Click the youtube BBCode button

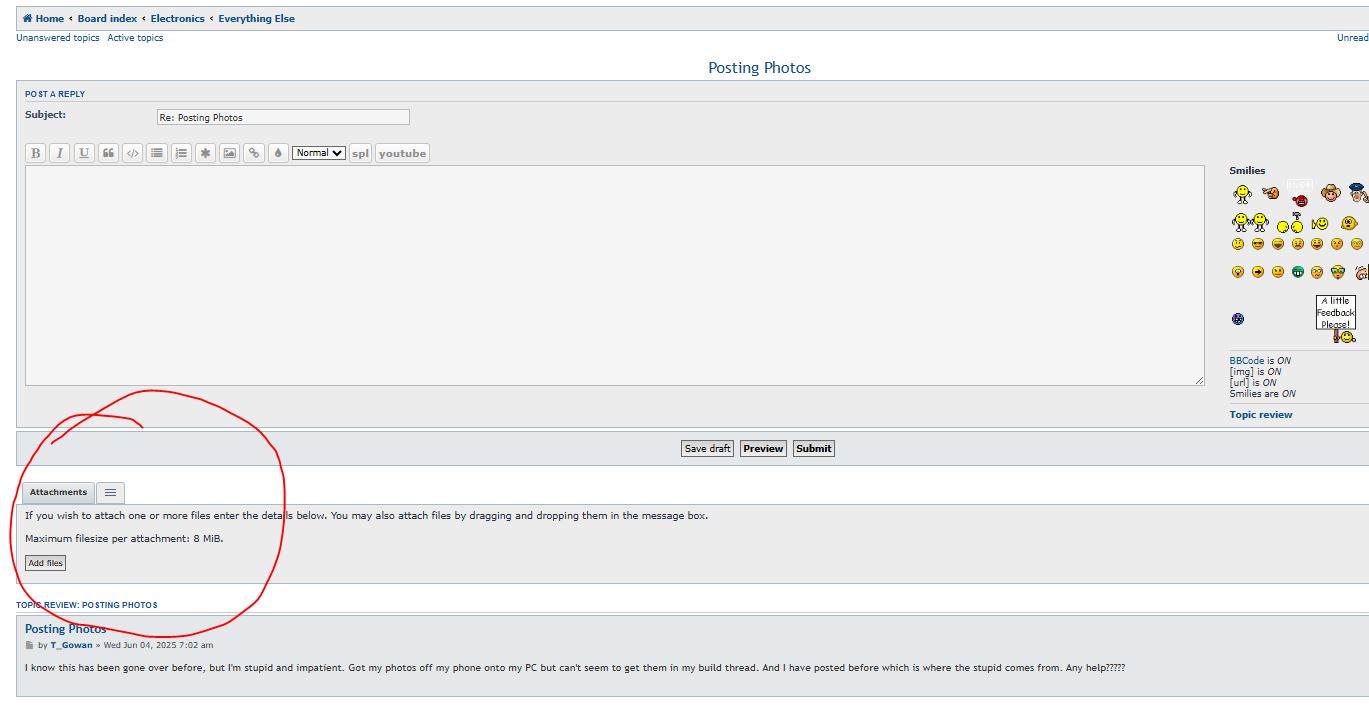click(402, 153)
